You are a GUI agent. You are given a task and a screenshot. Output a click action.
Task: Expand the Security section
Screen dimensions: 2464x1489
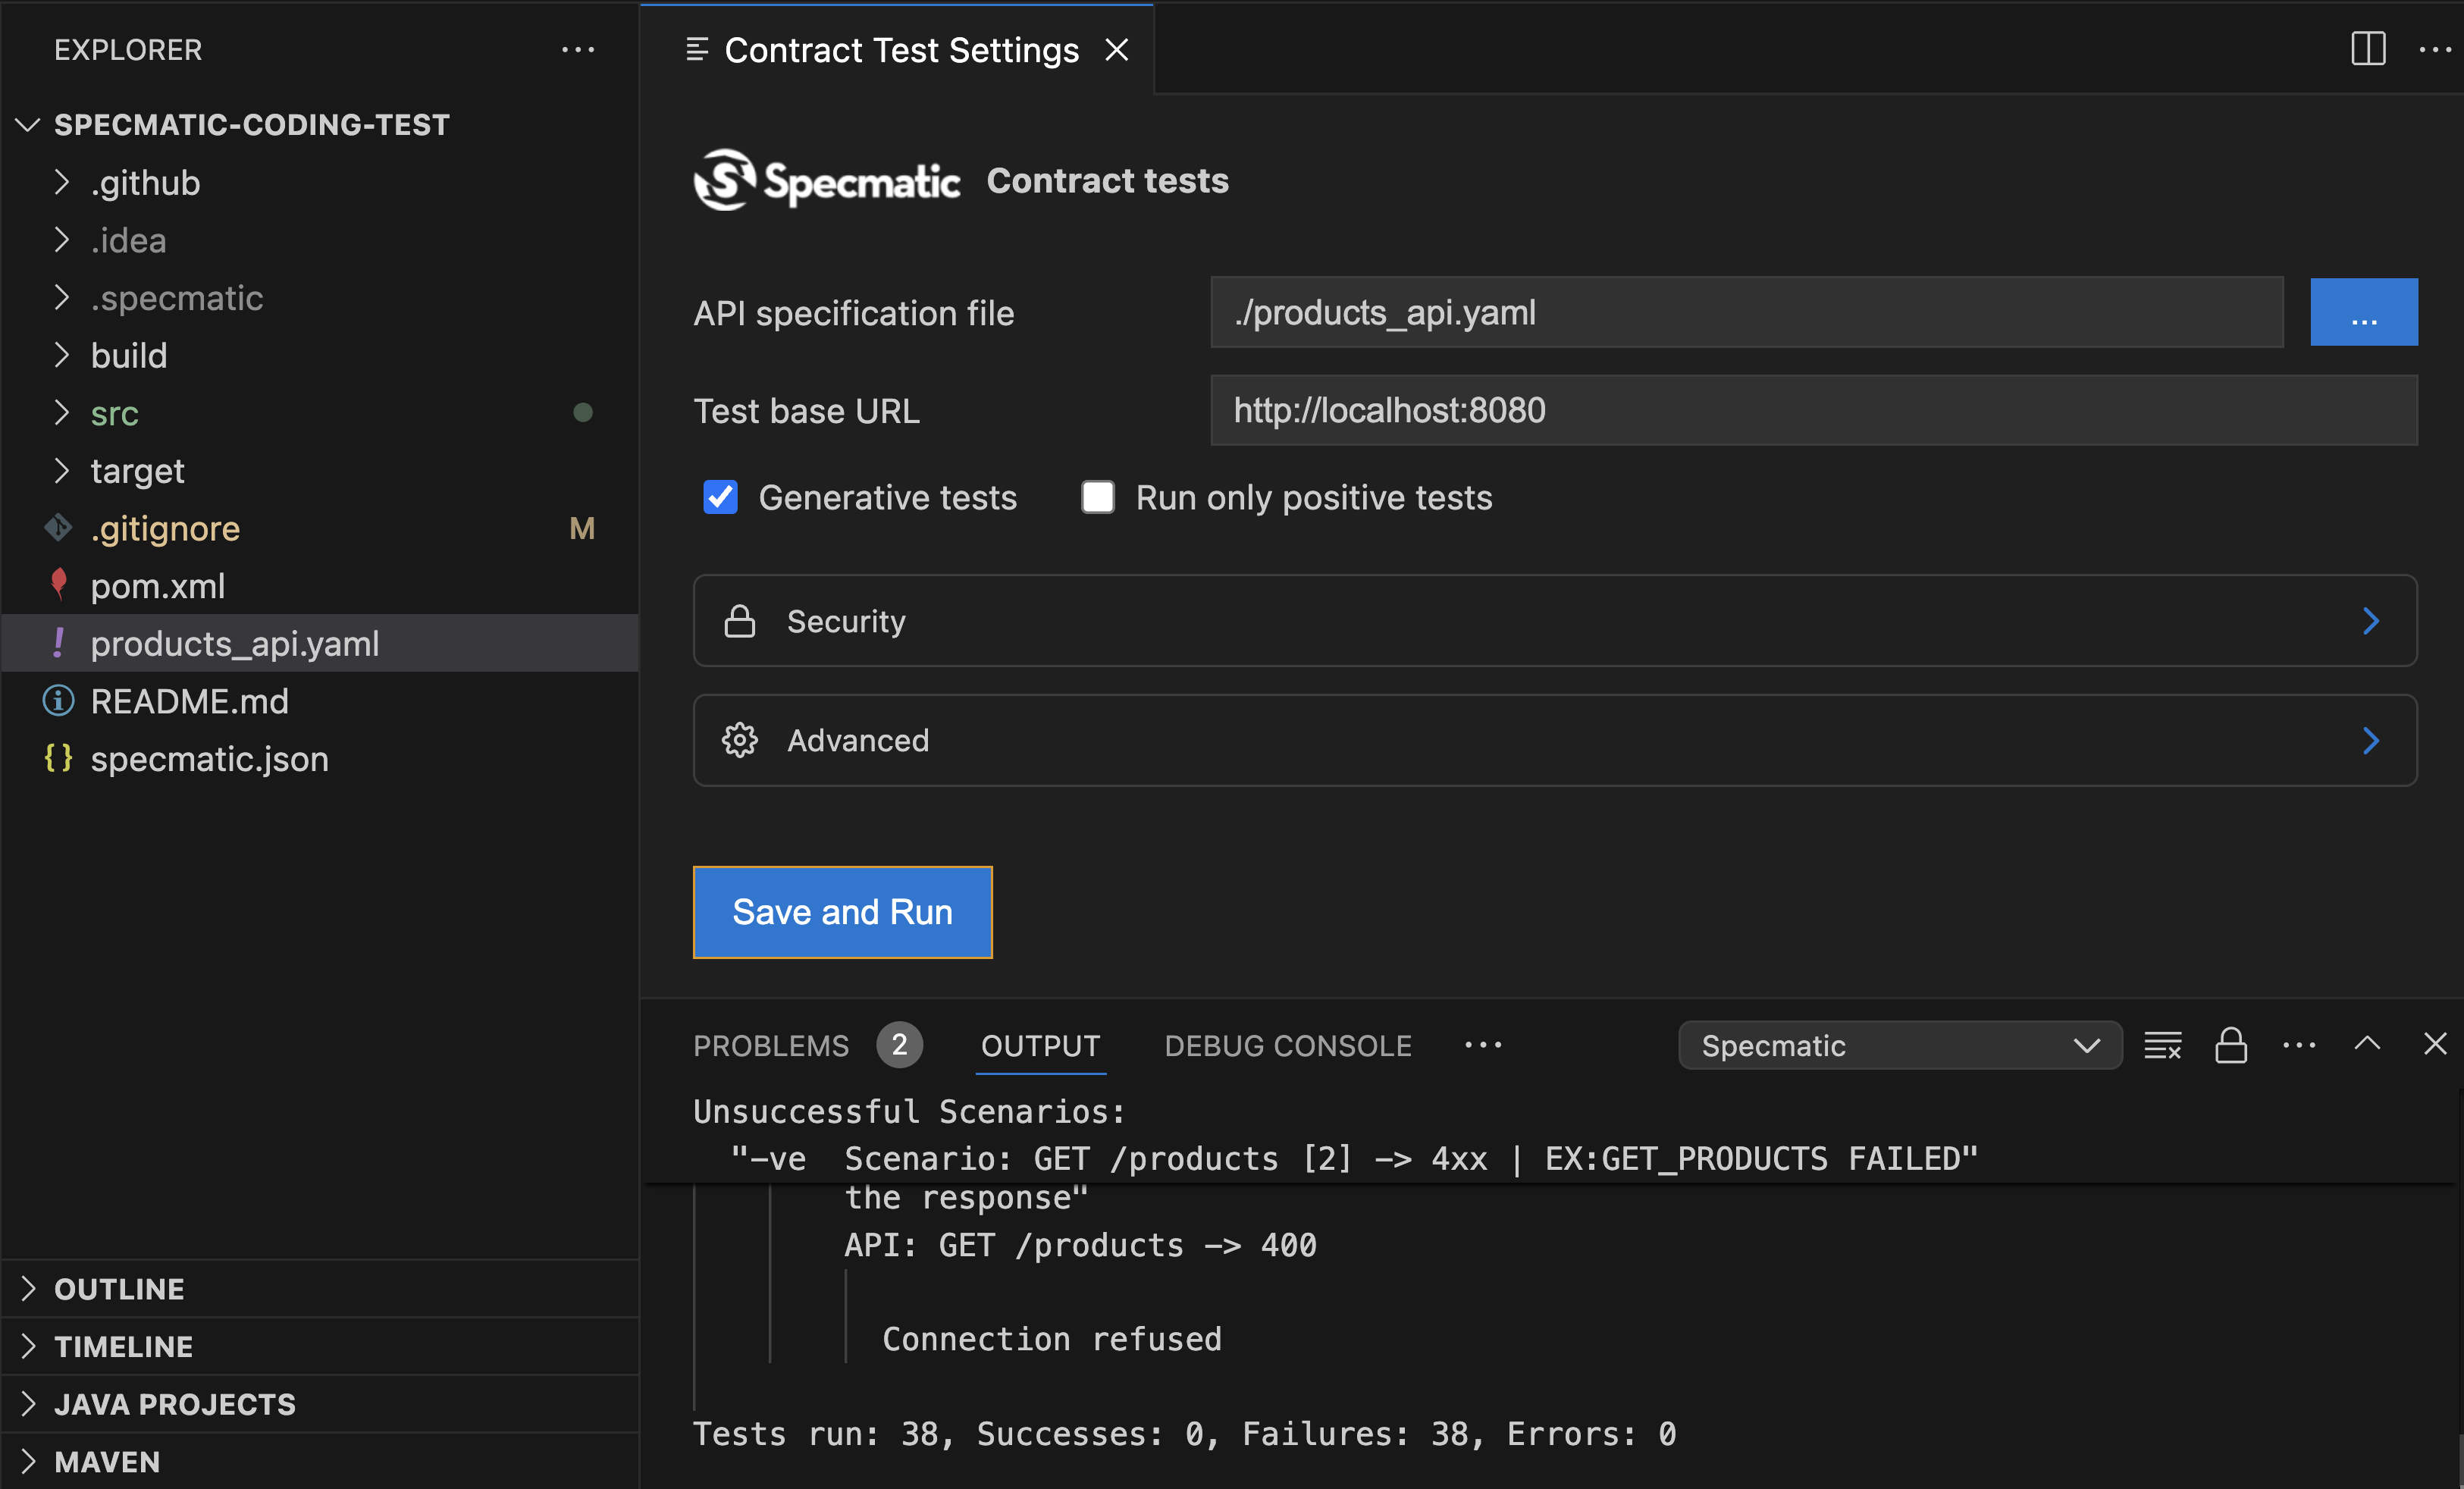[x=1554, y=621]
